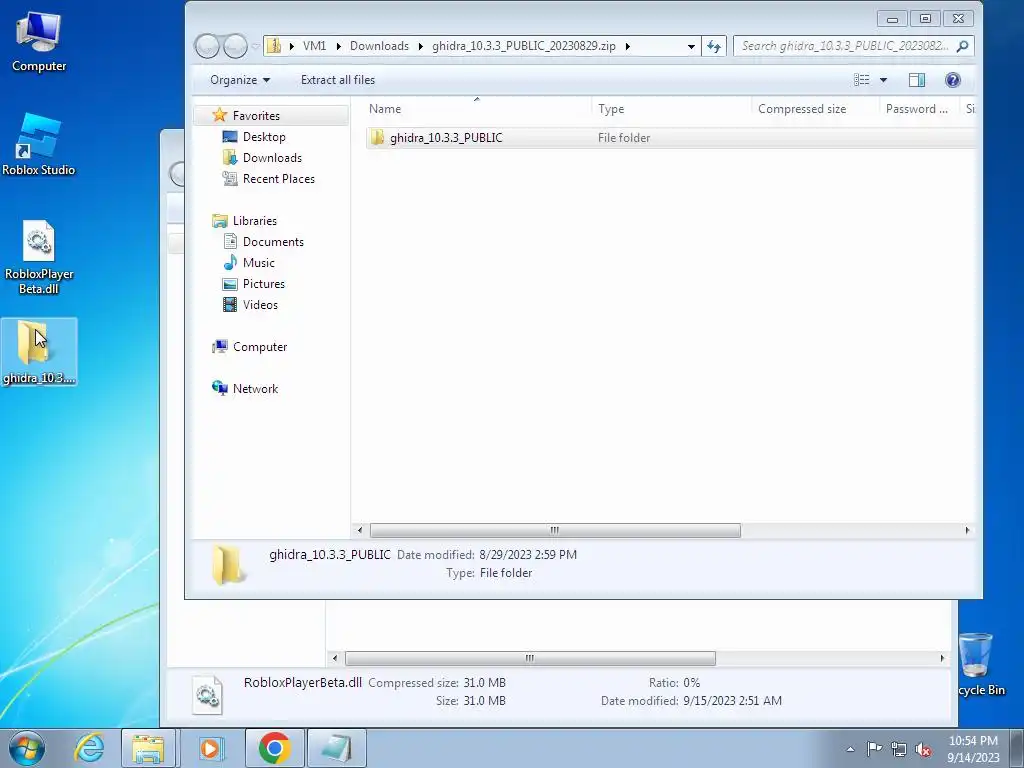Click the front window scroll left arrow
The image size is (1024, 768).
click(359, 530)
